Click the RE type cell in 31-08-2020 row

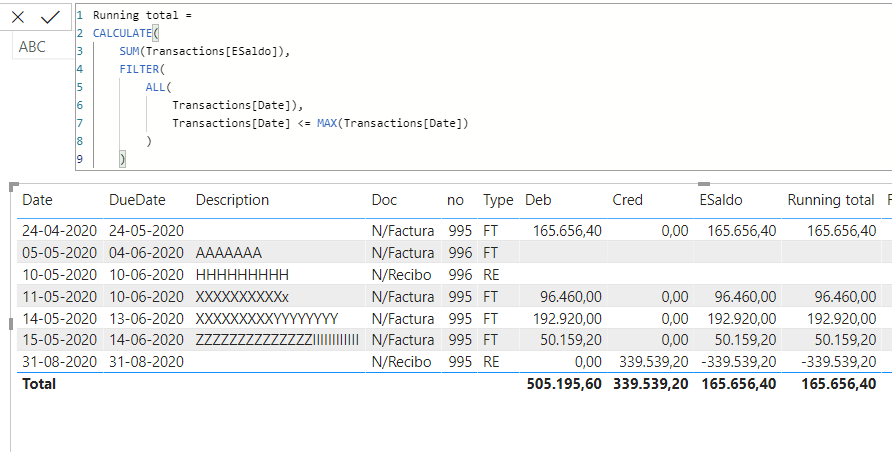[492, 362]
